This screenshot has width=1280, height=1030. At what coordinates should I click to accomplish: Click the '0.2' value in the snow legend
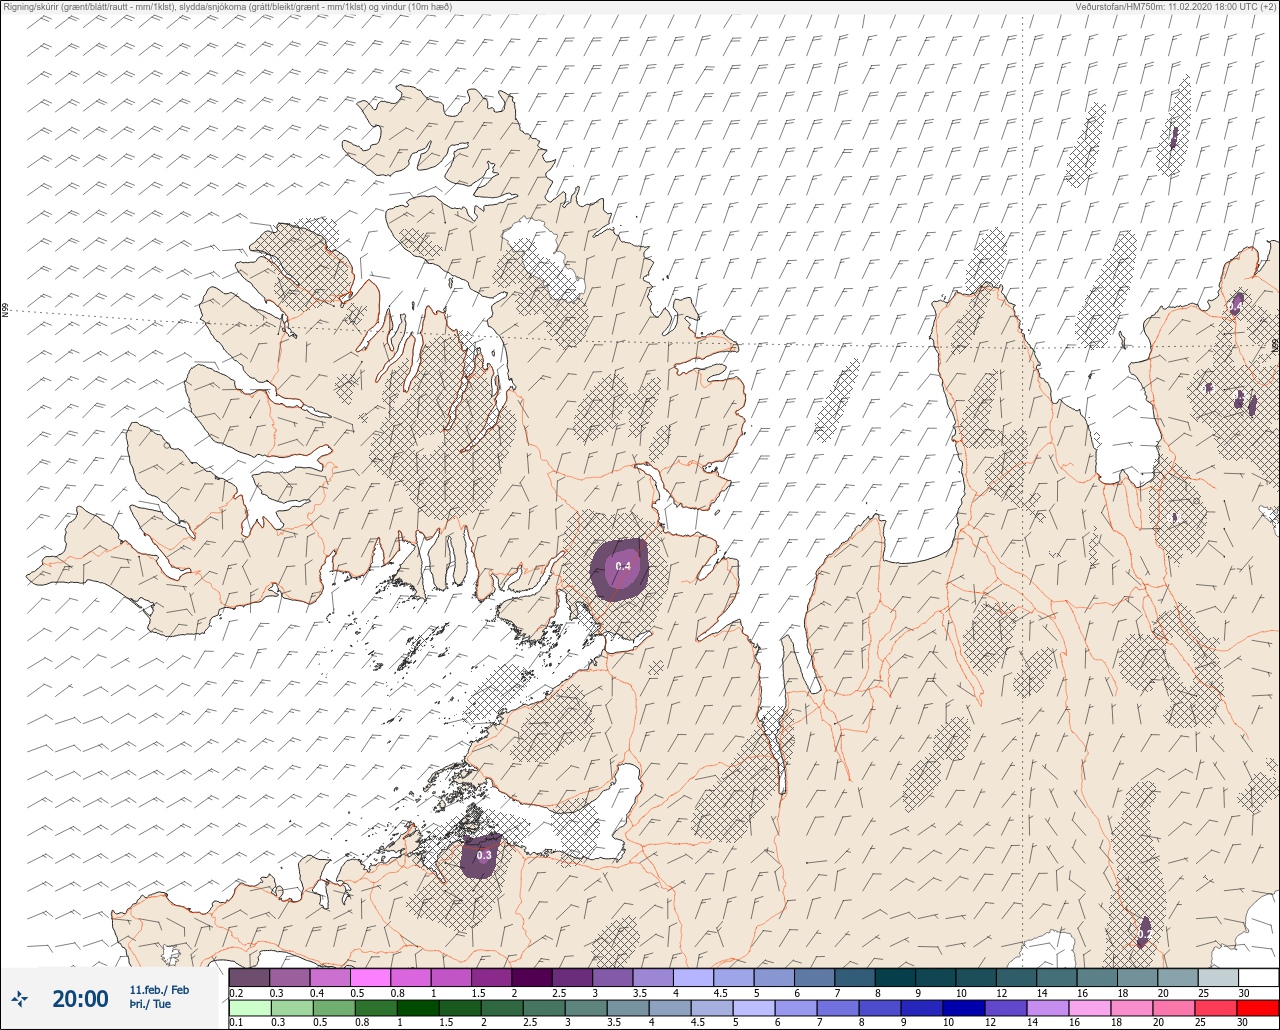point(236,993)
